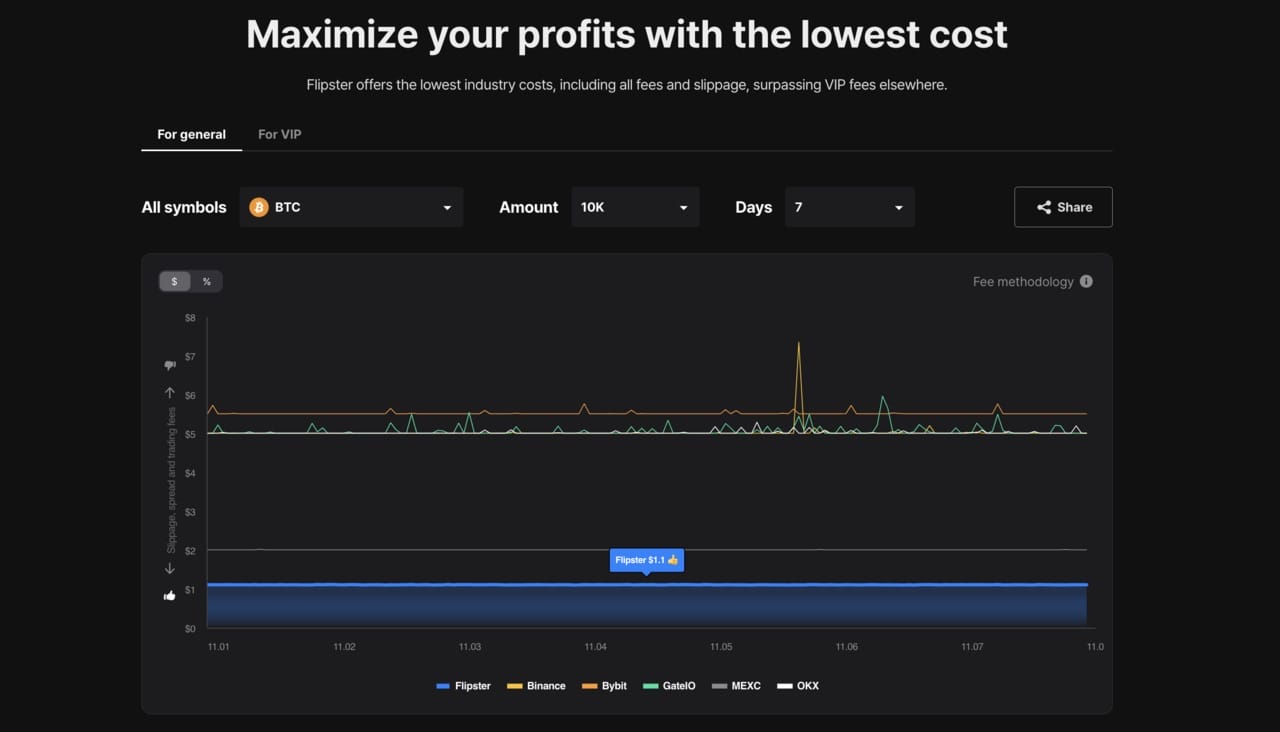1280x732 pixels.
Task: Click the Binance spike peak on chart
Action: [x=798, y=344]
